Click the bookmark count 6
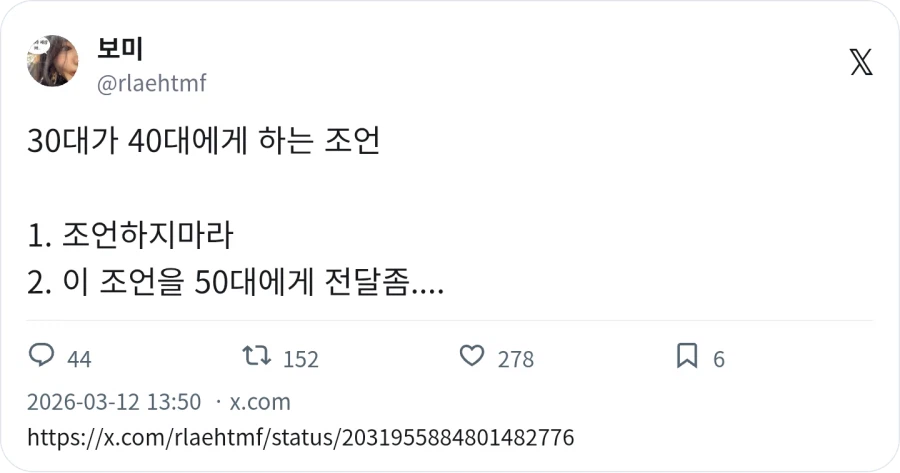The image size is (900, 473). point(718,359)
